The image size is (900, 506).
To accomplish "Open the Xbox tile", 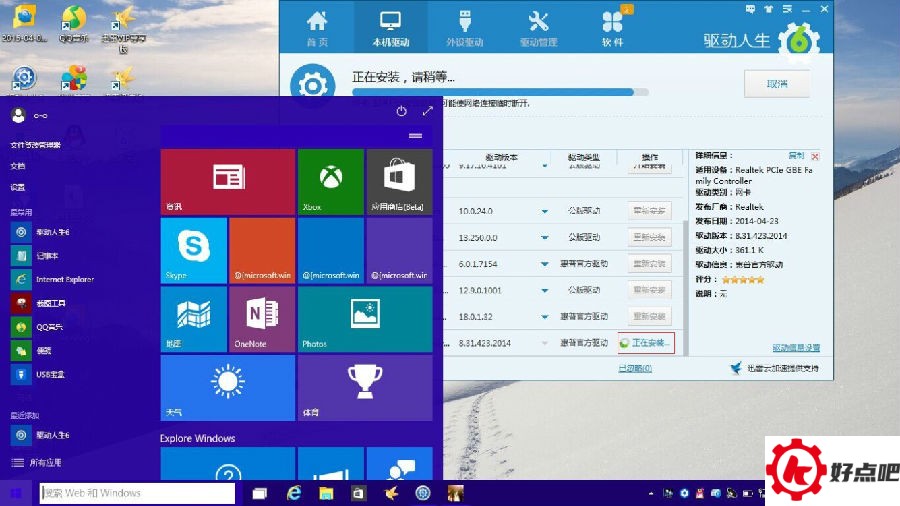I will 331,182.
